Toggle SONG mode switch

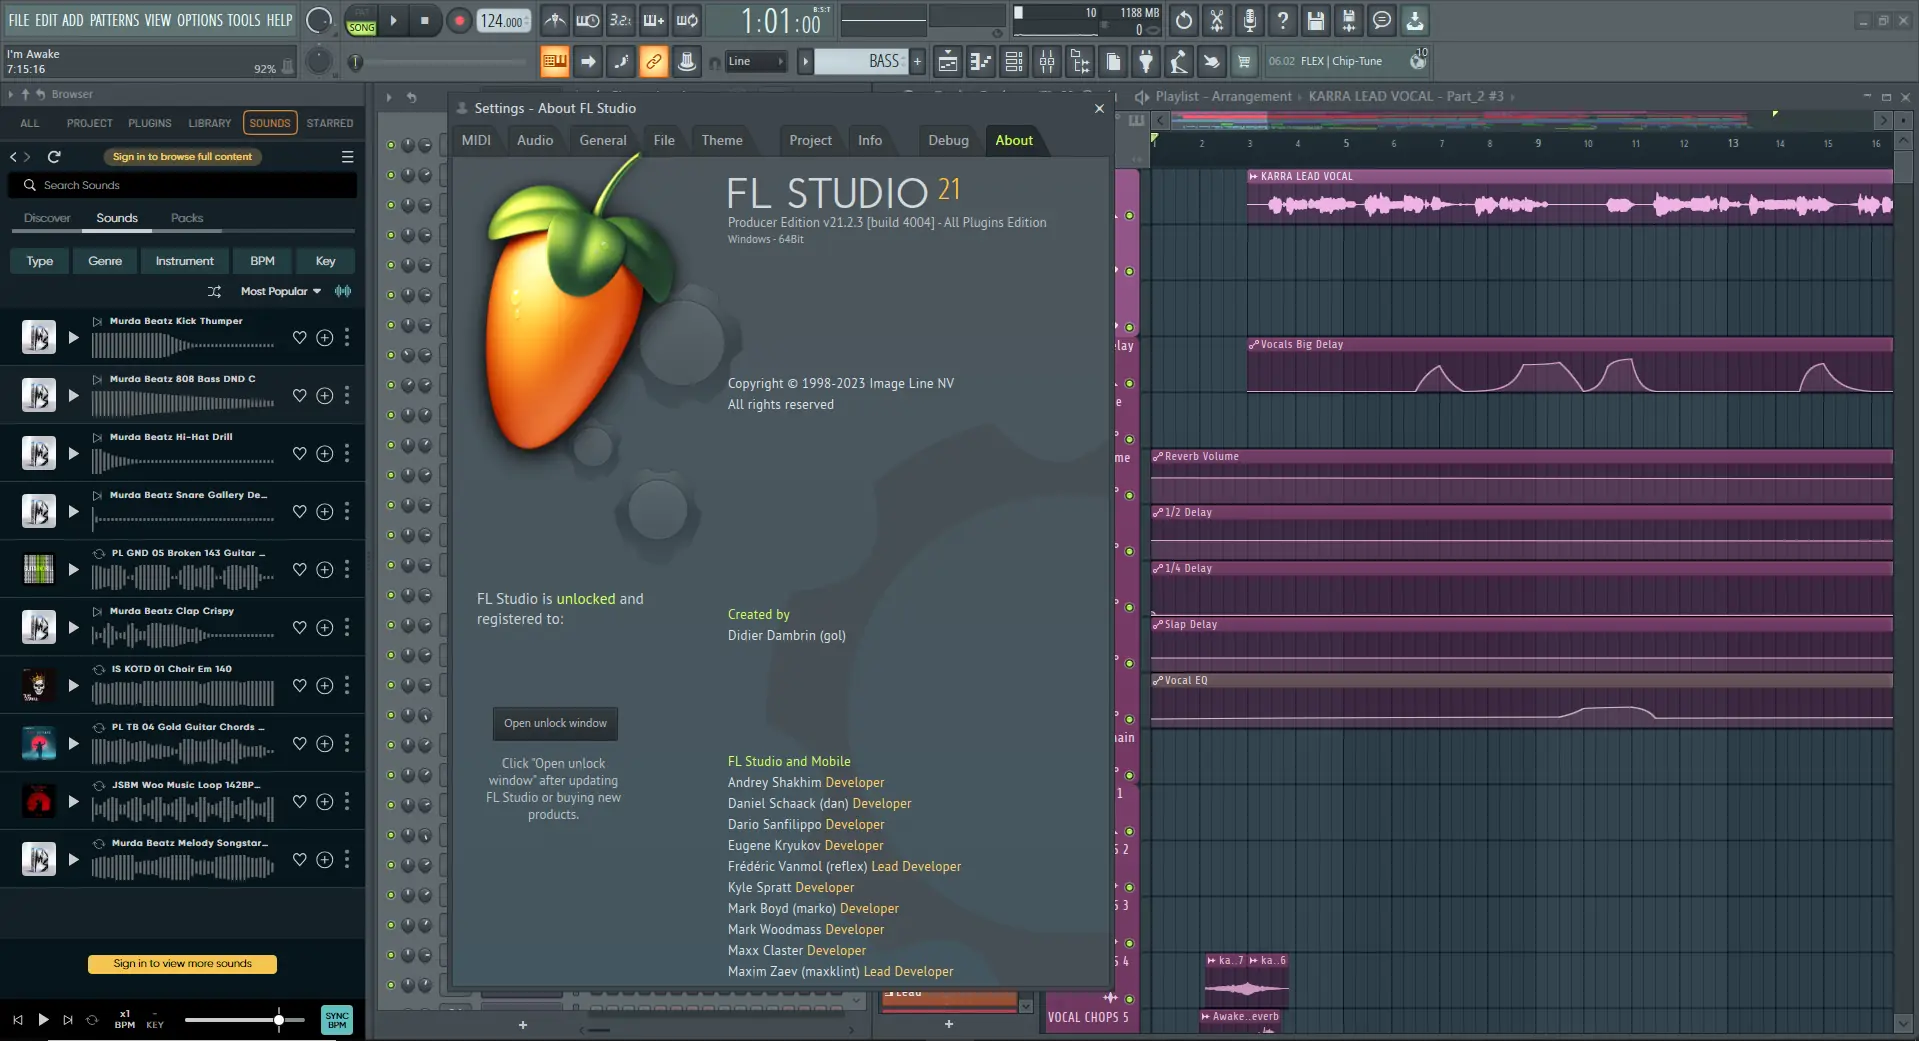(x=362, y=26)
